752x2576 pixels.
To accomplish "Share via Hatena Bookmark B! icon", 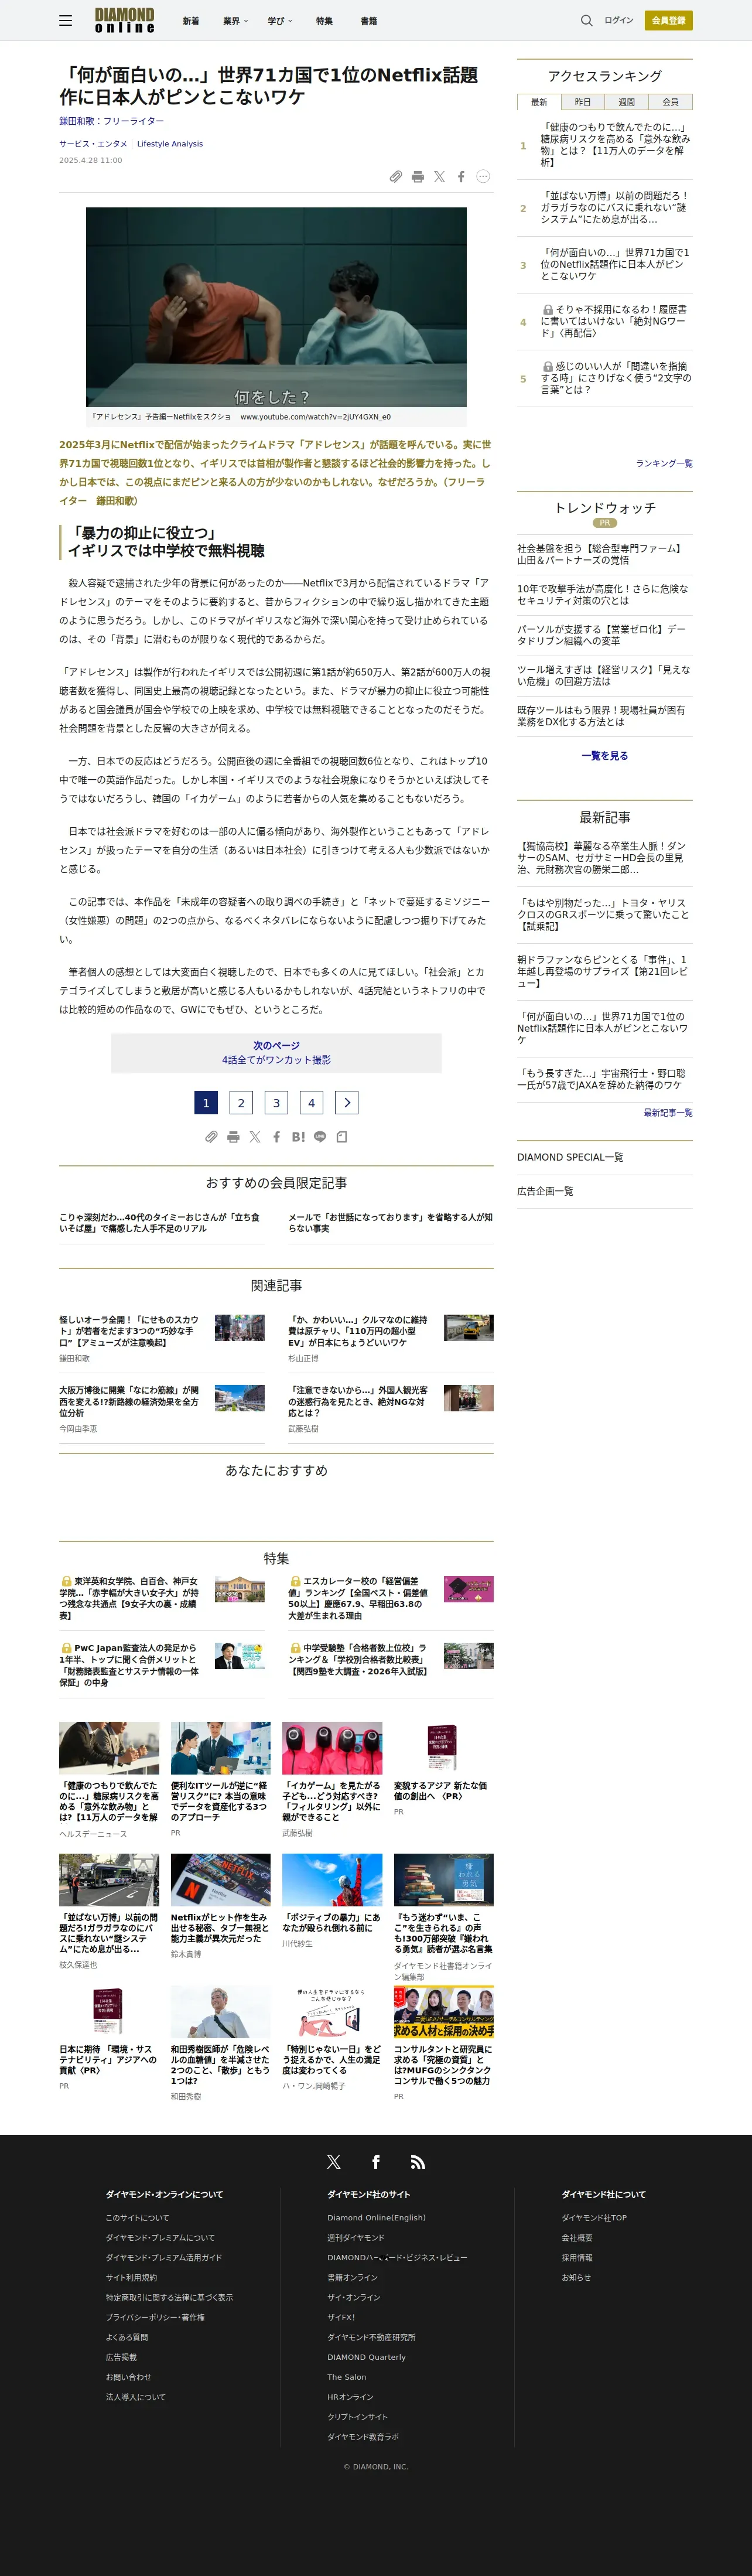I will [298, 1137].
